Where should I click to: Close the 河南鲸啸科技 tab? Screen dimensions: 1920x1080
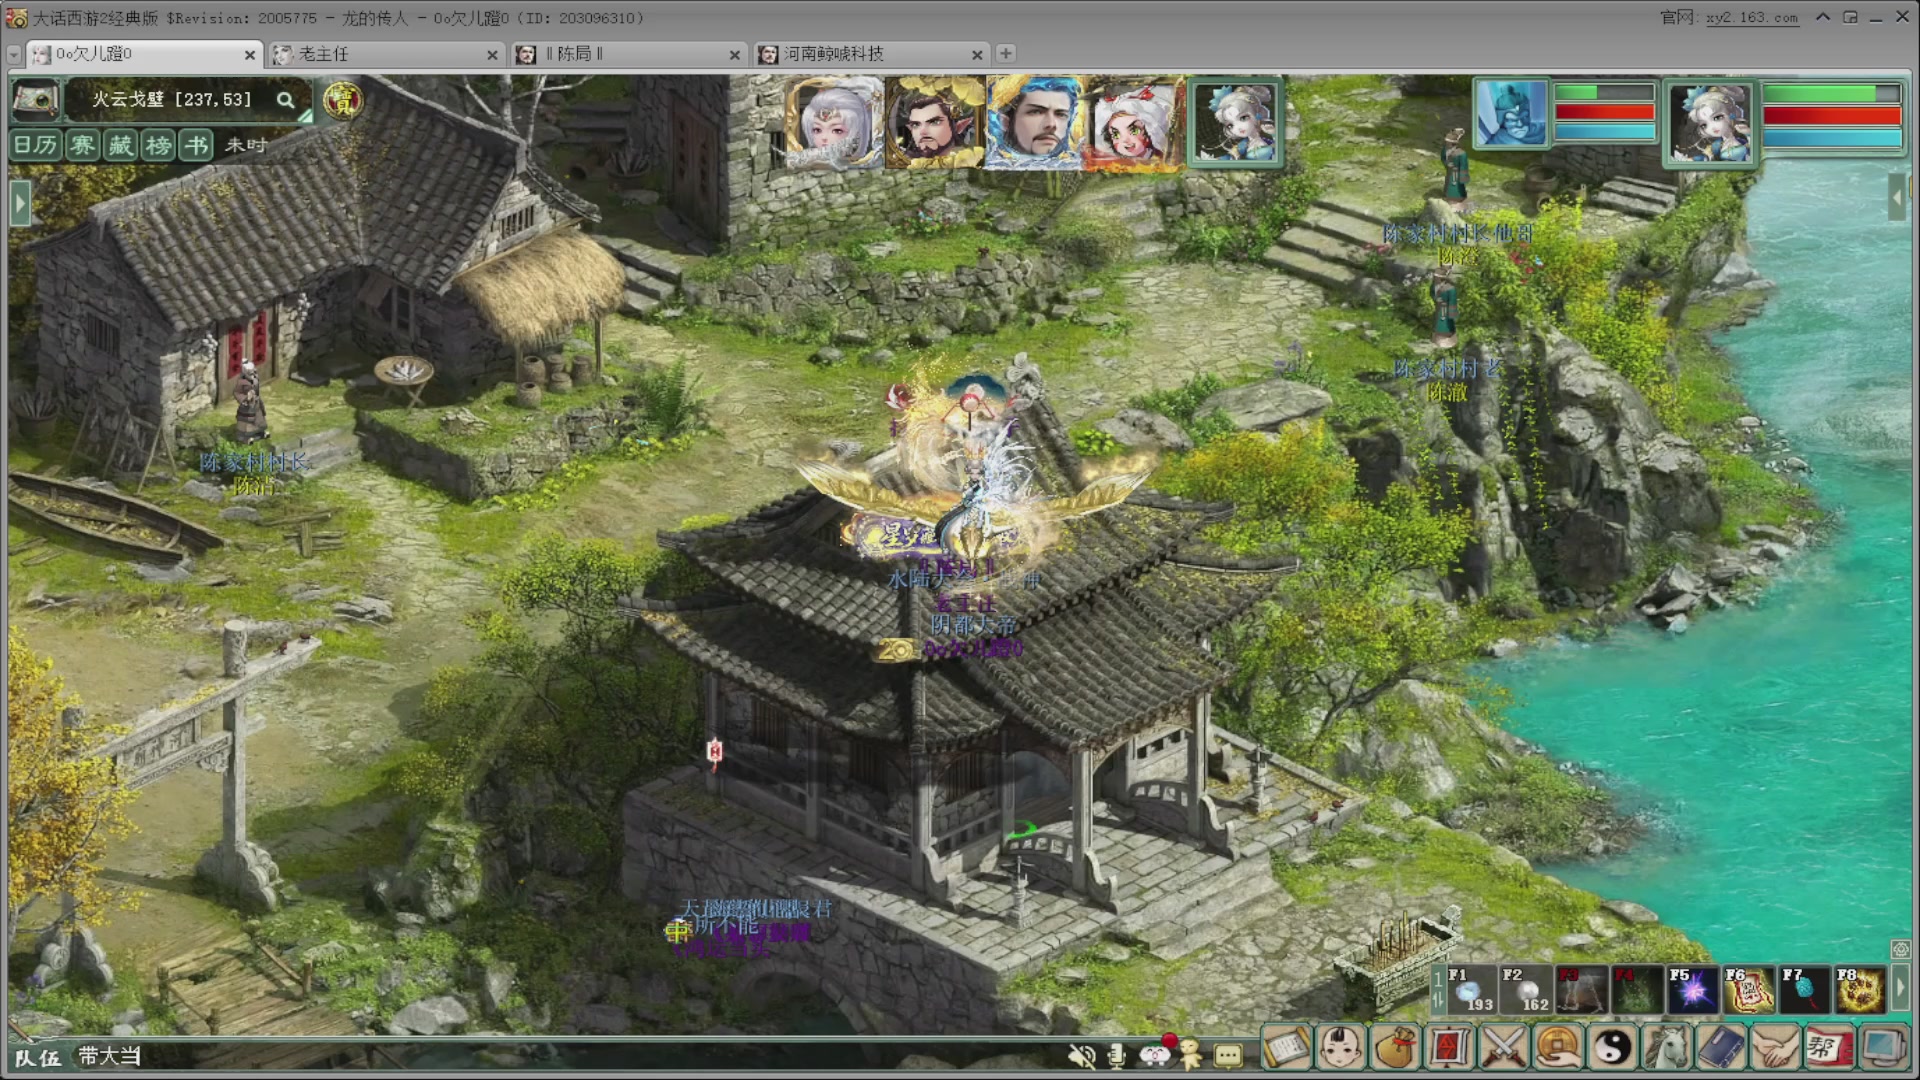(977, 55)
